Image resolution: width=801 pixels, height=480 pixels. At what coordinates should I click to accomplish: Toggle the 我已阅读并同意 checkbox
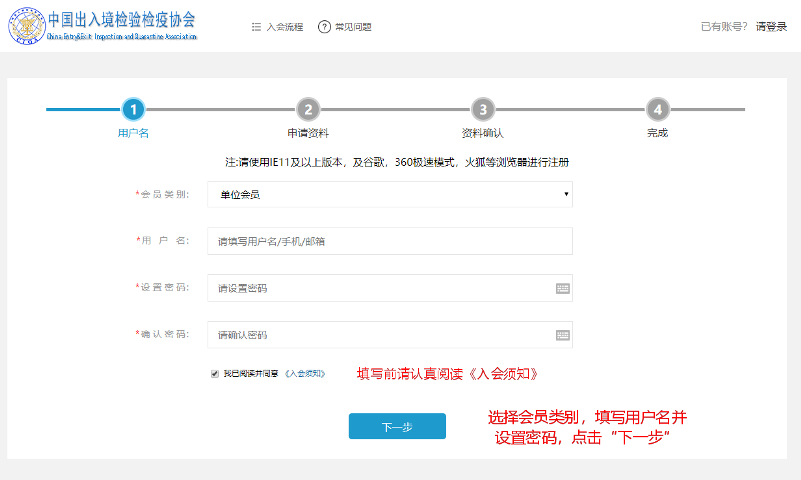(x=215, y=374)
